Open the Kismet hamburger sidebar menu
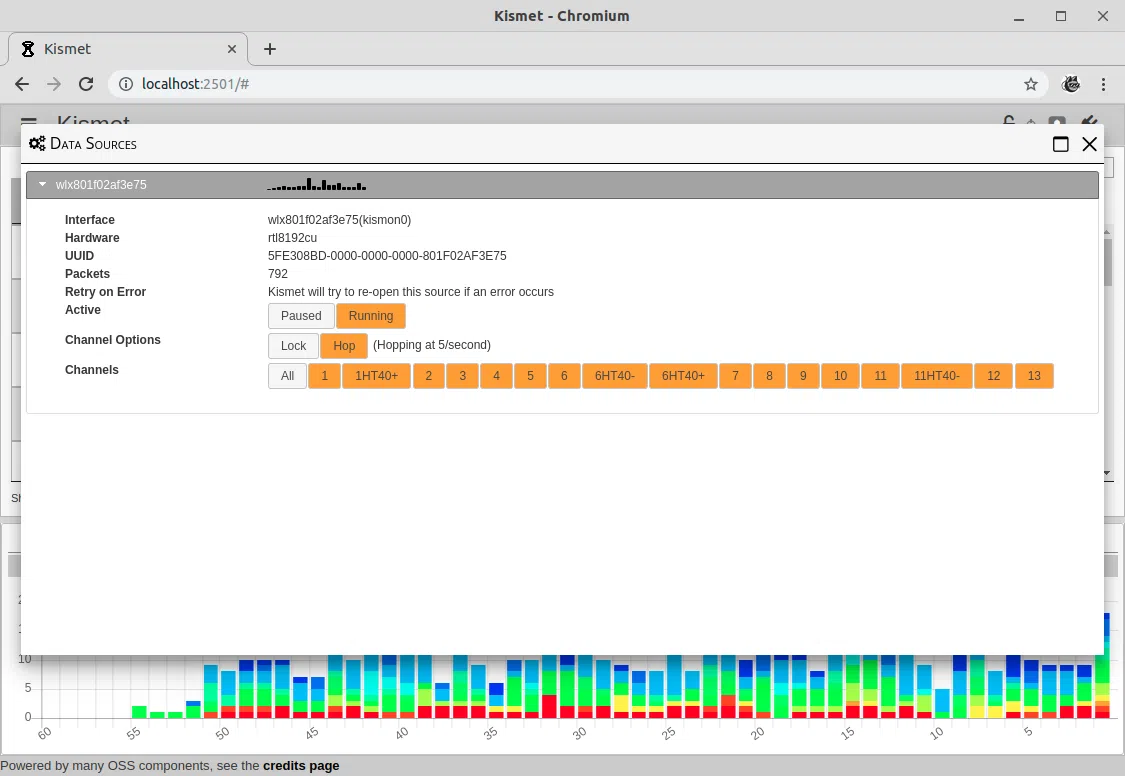 pos(29,121)
